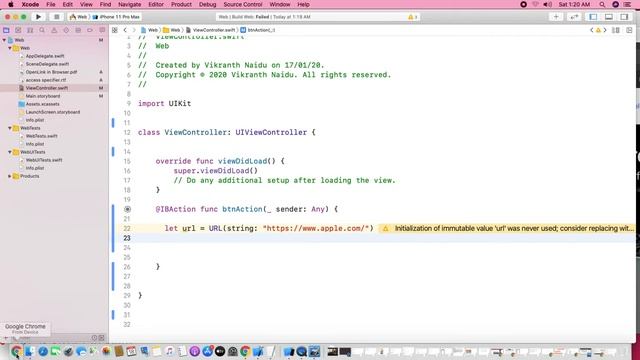Open the Library with plus button
This screenshot has width=640, height=360.
pyautogui.click(x=556, y=17)
